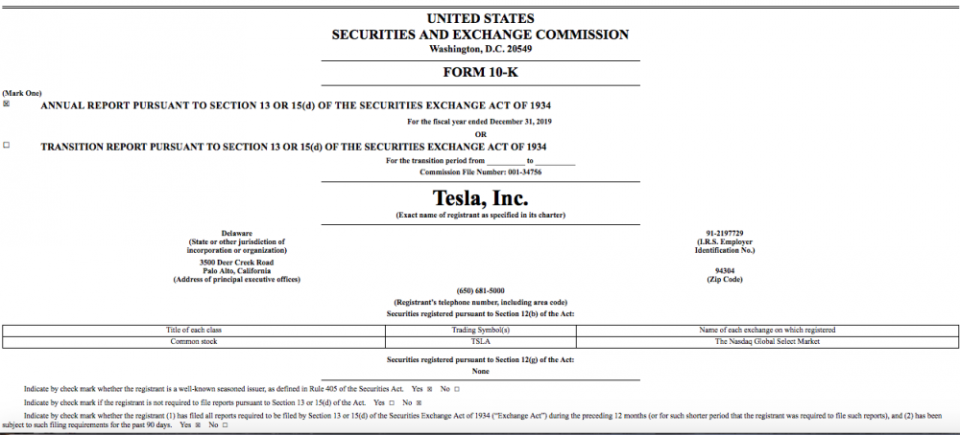This screenshot has height=435, width=960.
Task: Click the phone number (650) 681-5000
Action: [x=480, y=290]
